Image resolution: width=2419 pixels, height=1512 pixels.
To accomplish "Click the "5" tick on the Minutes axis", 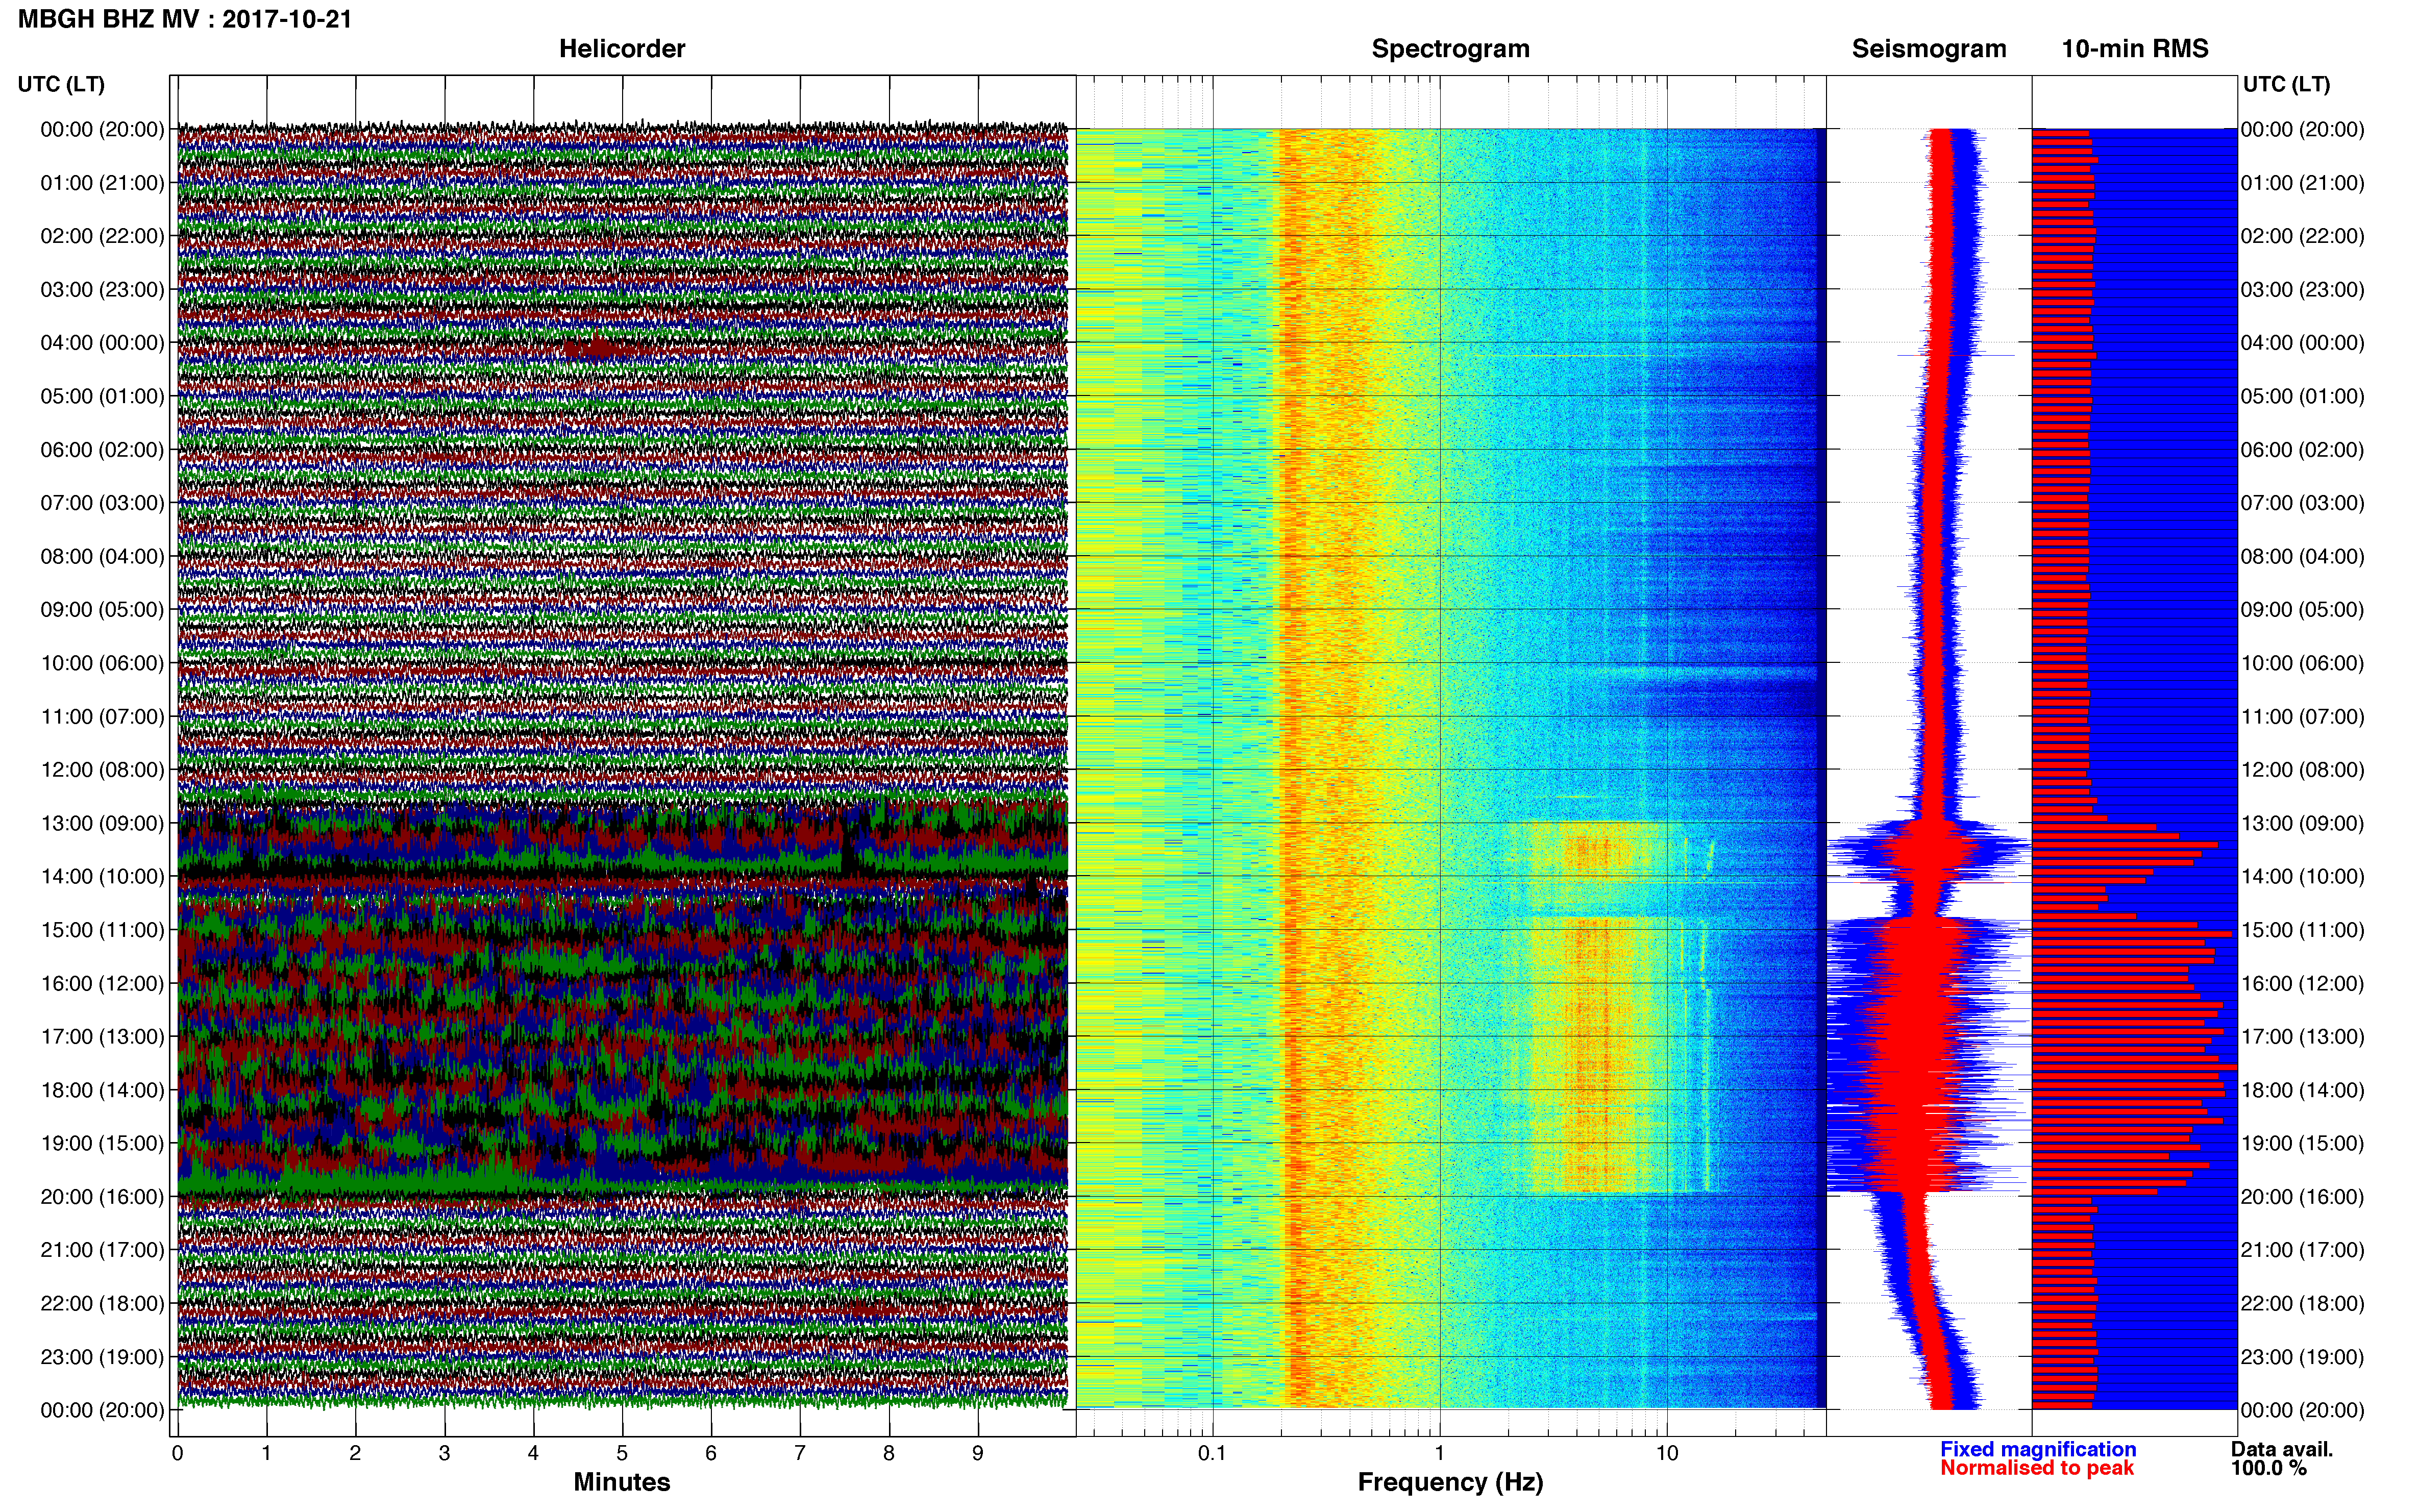I will (622, 1453).
